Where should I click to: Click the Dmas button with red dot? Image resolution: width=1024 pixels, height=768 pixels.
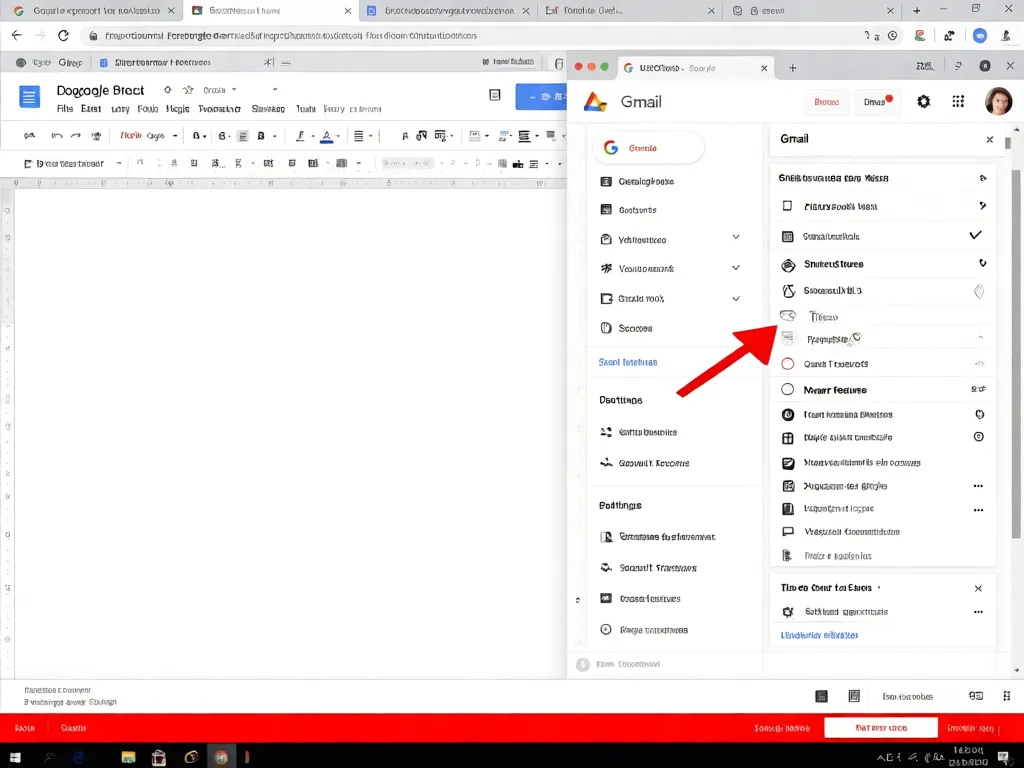click(878, 102)
